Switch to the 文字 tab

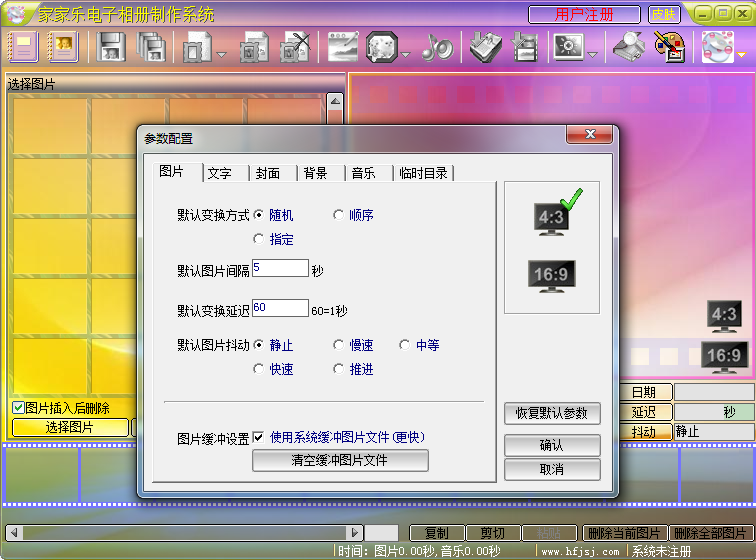(220, 173)
